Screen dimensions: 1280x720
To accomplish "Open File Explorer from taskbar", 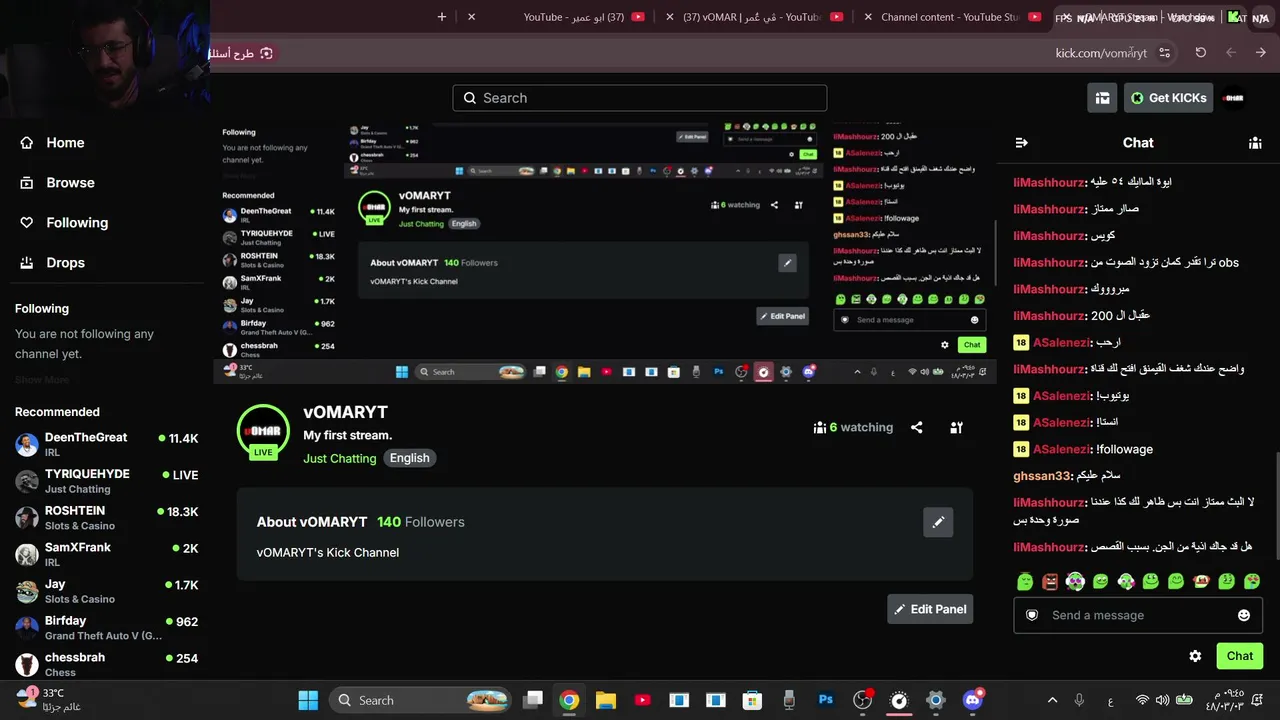I will pyautogui.click(x=606, y=700).
